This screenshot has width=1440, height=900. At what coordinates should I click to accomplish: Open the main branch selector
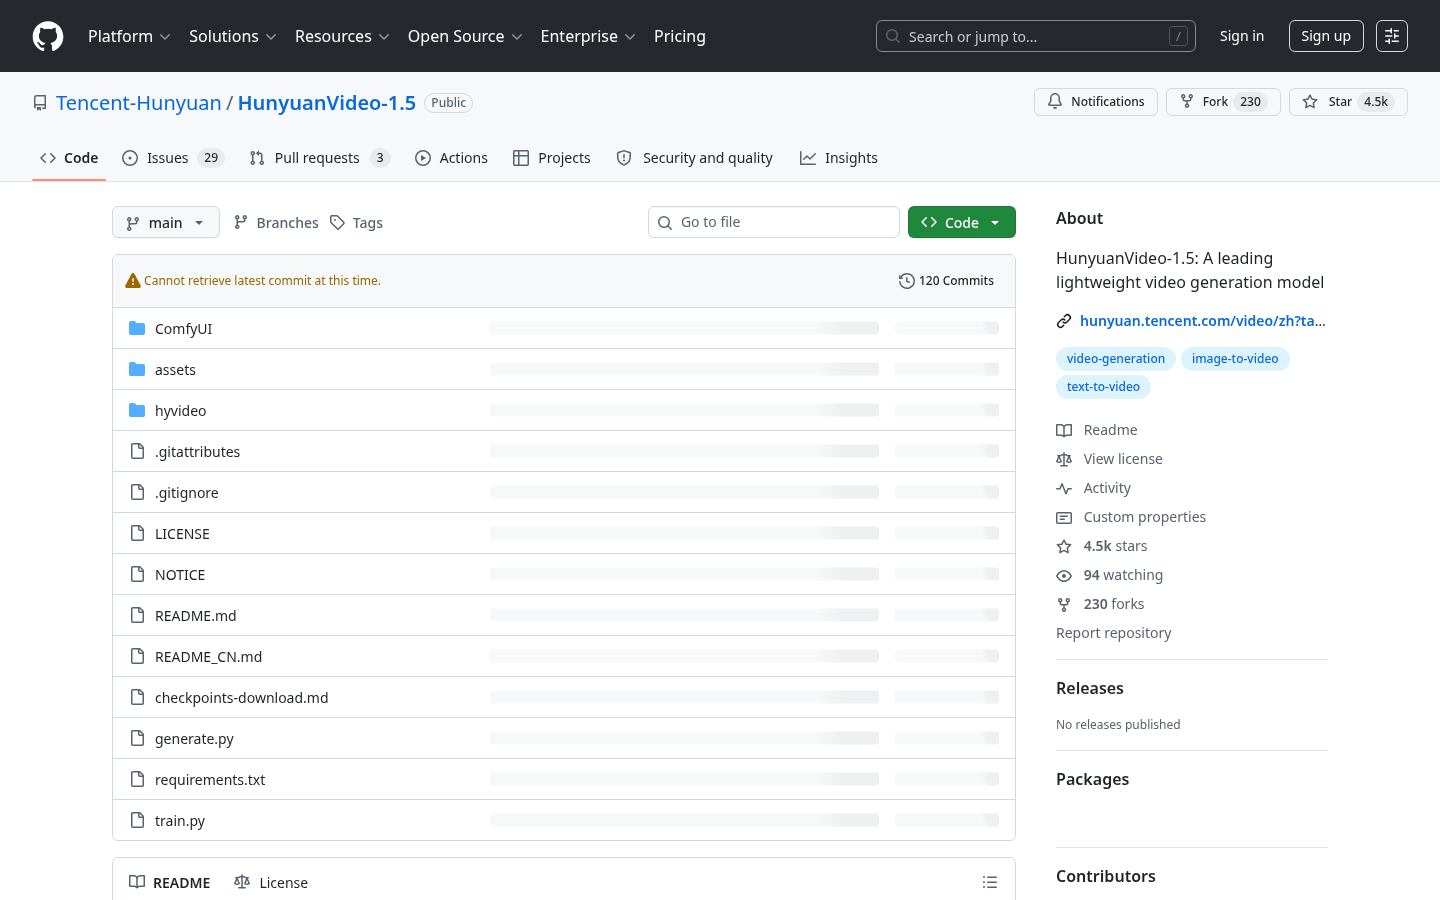166,222
